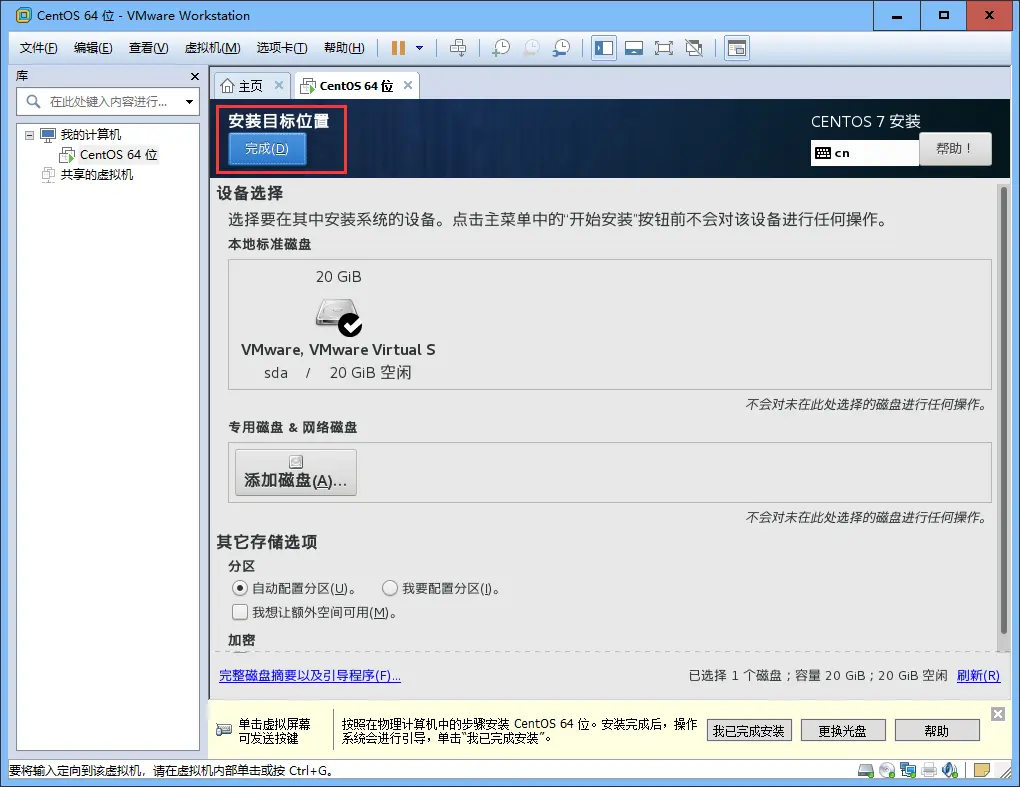The width and height of the screenshot is (1020, 787).
Task: Click the keyboard icon beside 单击虚拟屏幕
Action: click(224, 730)
